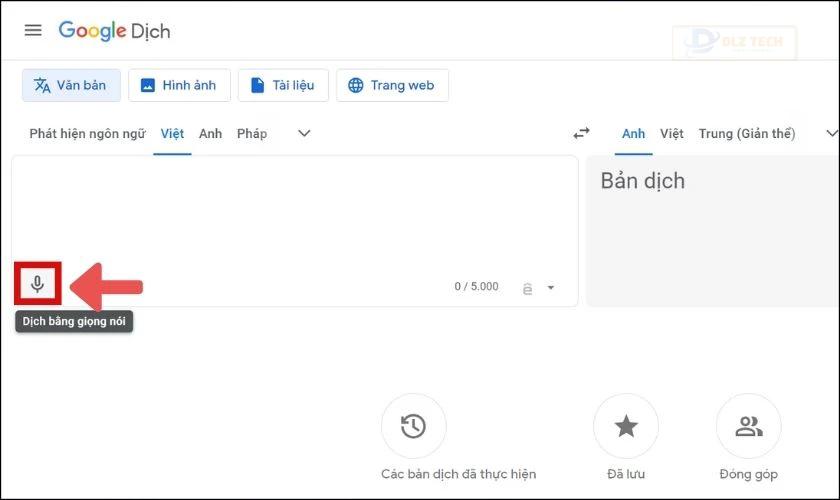Open saved translations star button
The height and width of the screenshot is (500, 840).
626,426
